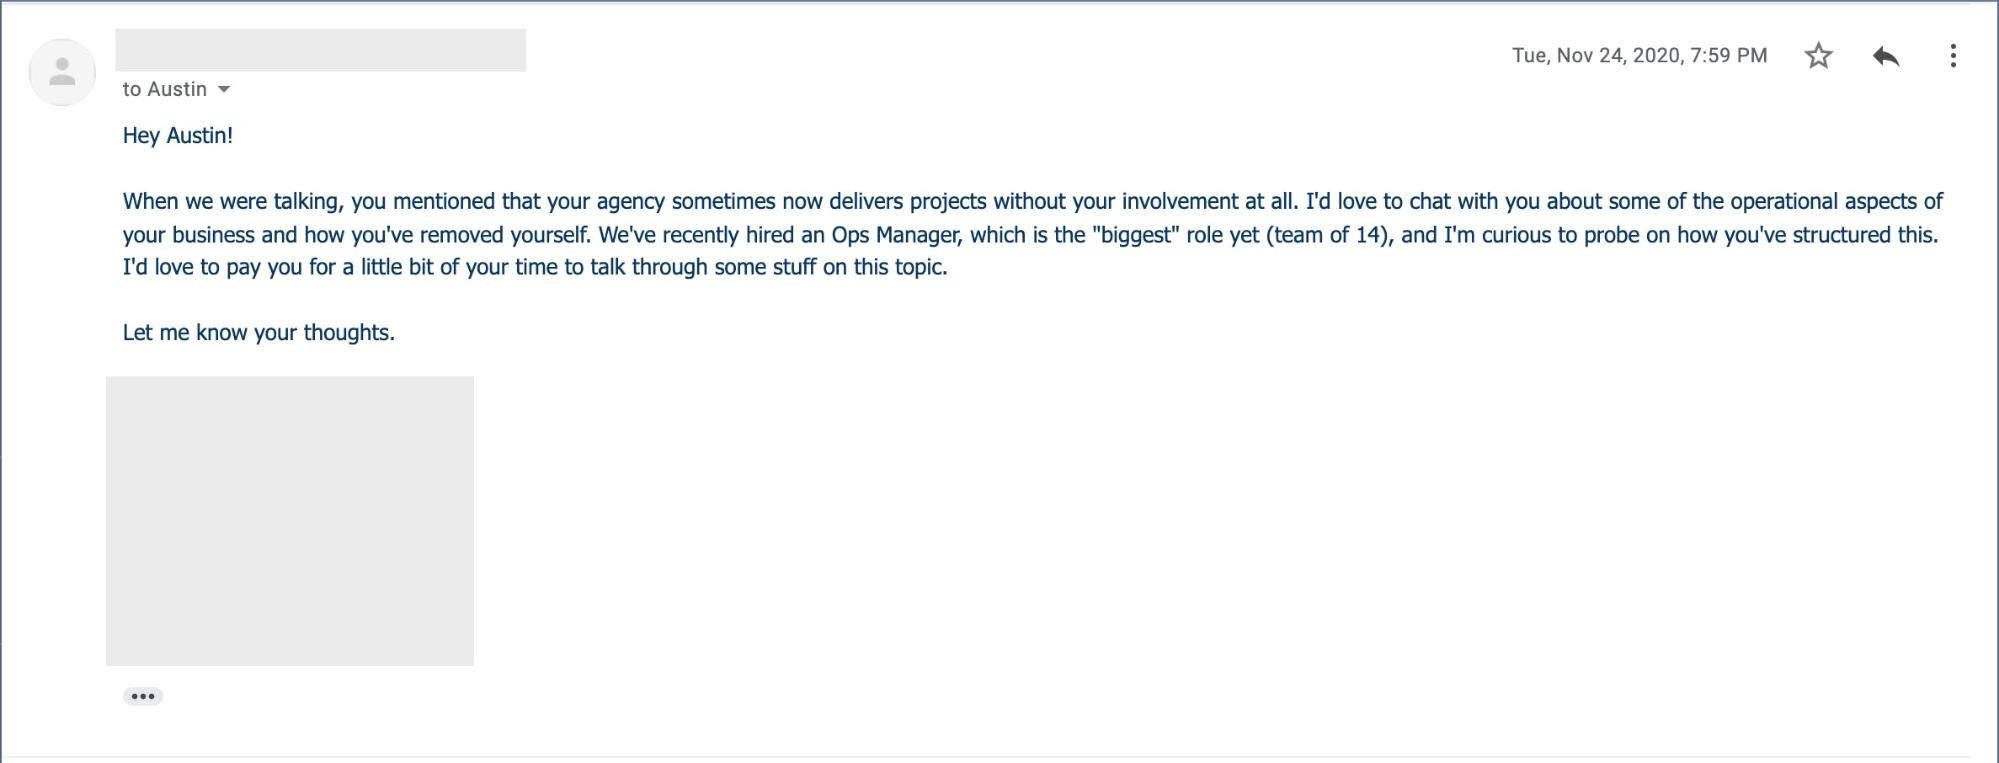This screenshot has height=763, width=1999.
Task: Open the three-dot More options menu
Action: click(x=1952, y=56)
